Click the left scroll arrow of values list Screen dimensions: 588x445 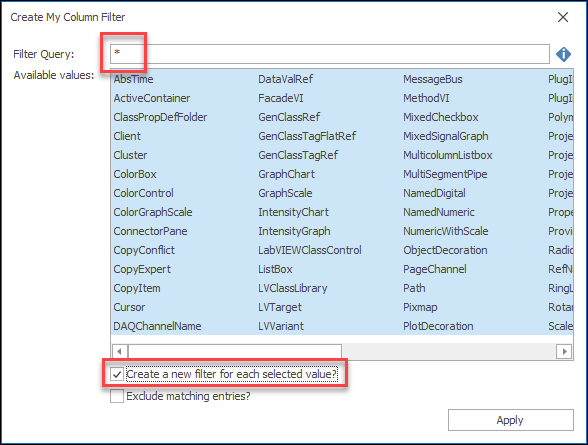click(119, 352)
